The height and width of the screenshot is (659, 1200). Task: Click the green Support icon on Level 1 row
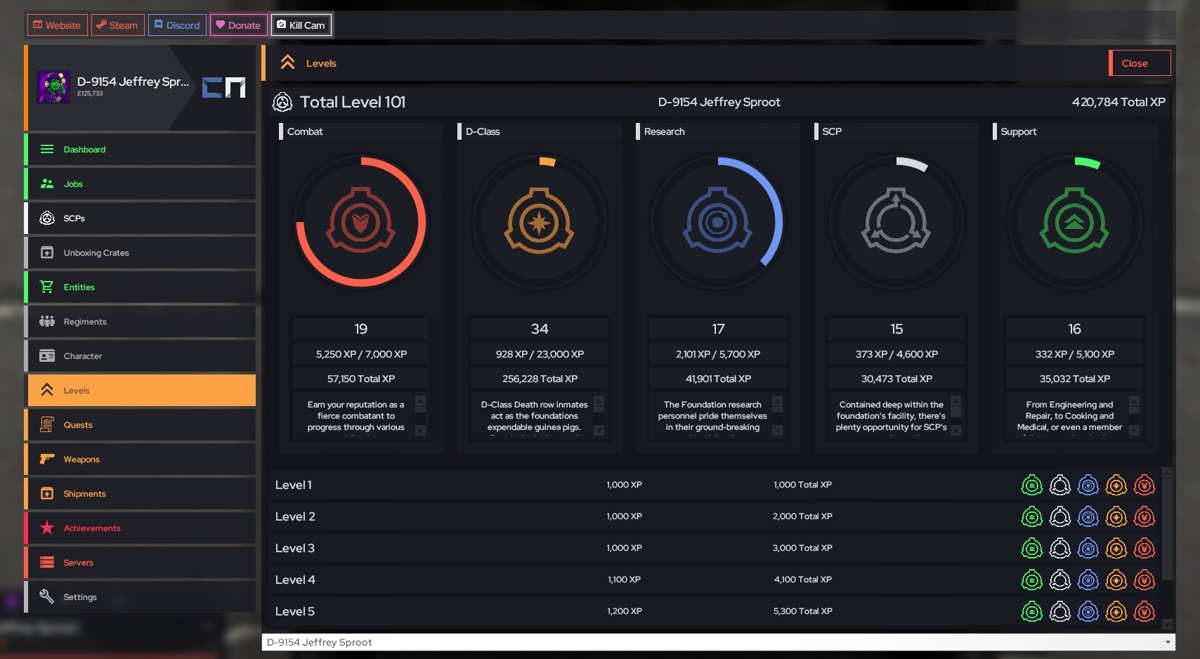tap(1032, 484)
